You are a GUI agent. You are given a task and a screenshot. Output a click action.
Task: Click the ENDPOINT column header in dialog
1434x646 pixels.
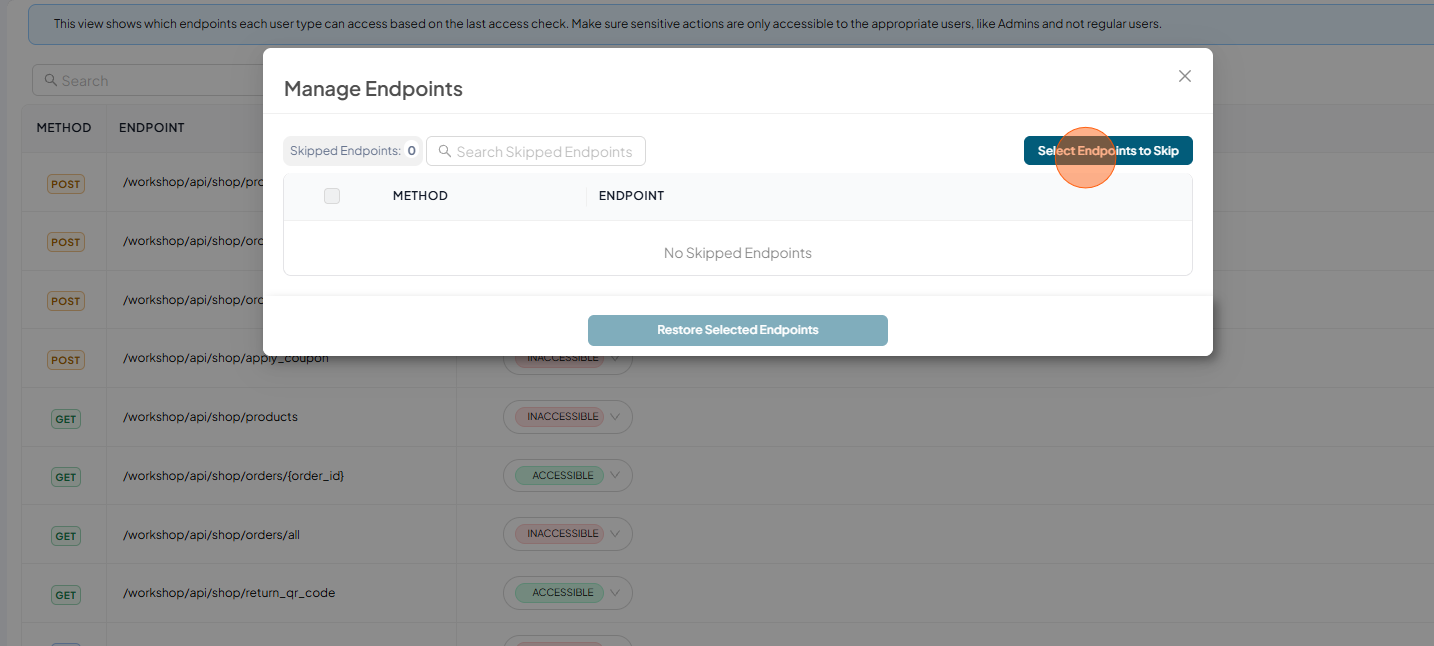tap(631, 196)
